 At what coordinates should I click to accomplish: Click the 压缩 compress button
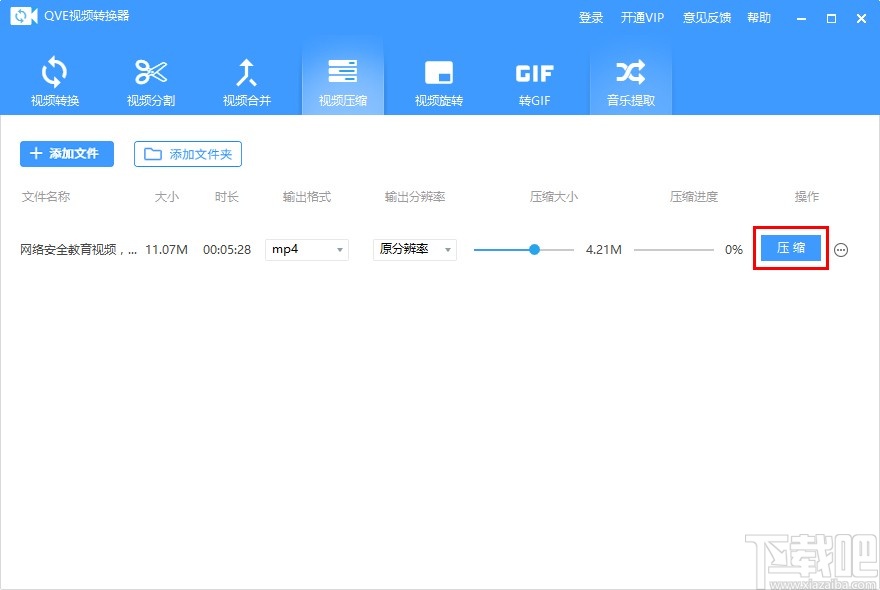click(791, 248)
